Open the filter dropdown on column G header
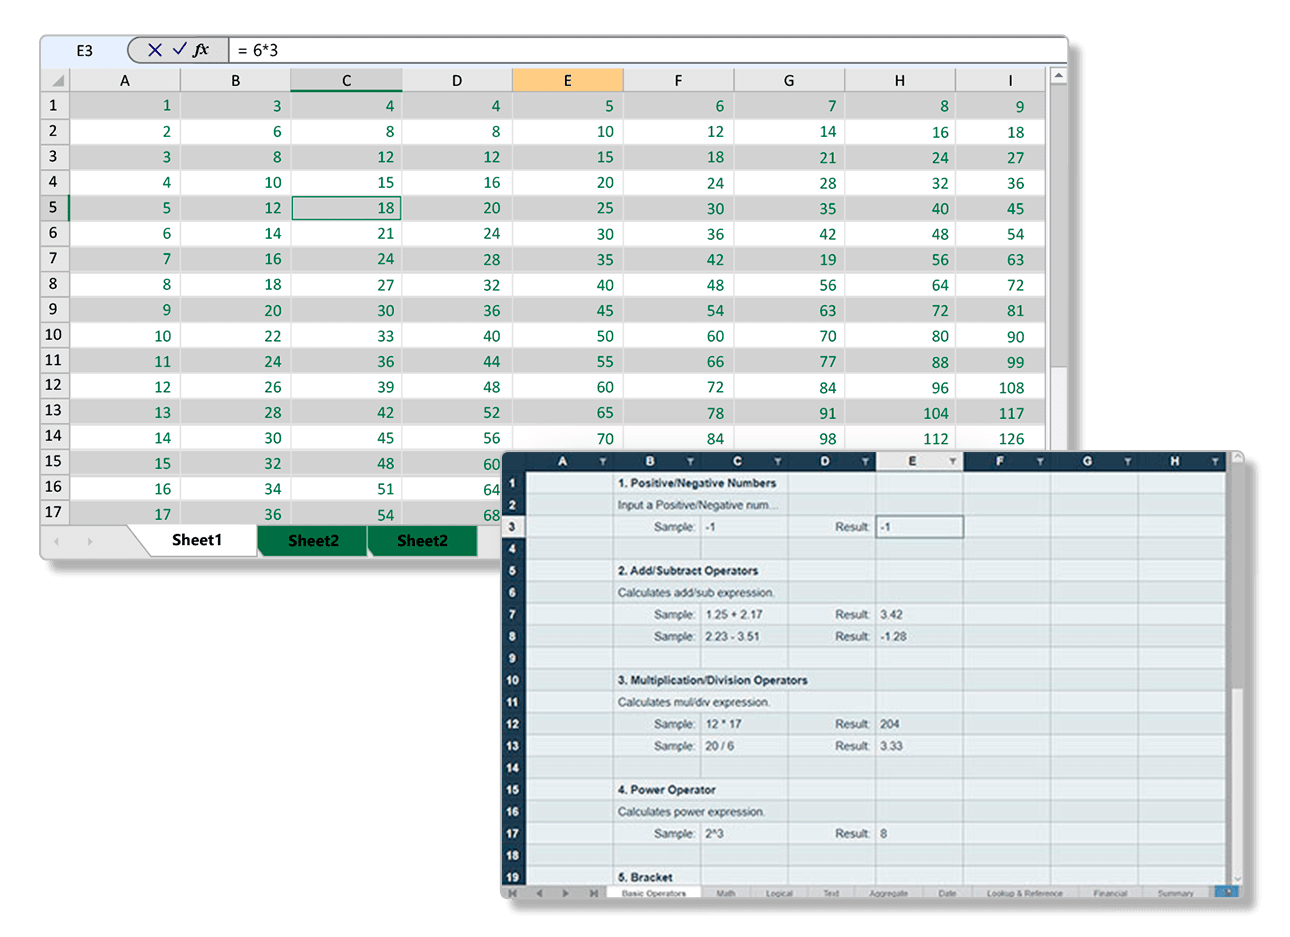 point(1128,461)
